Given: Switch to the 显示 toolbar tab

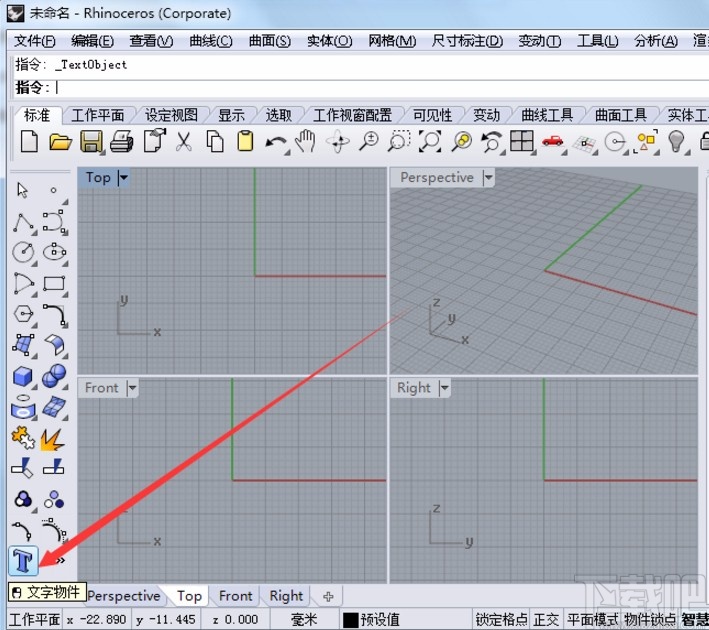Looking at the screenshot, I should [x=231, y=115].
